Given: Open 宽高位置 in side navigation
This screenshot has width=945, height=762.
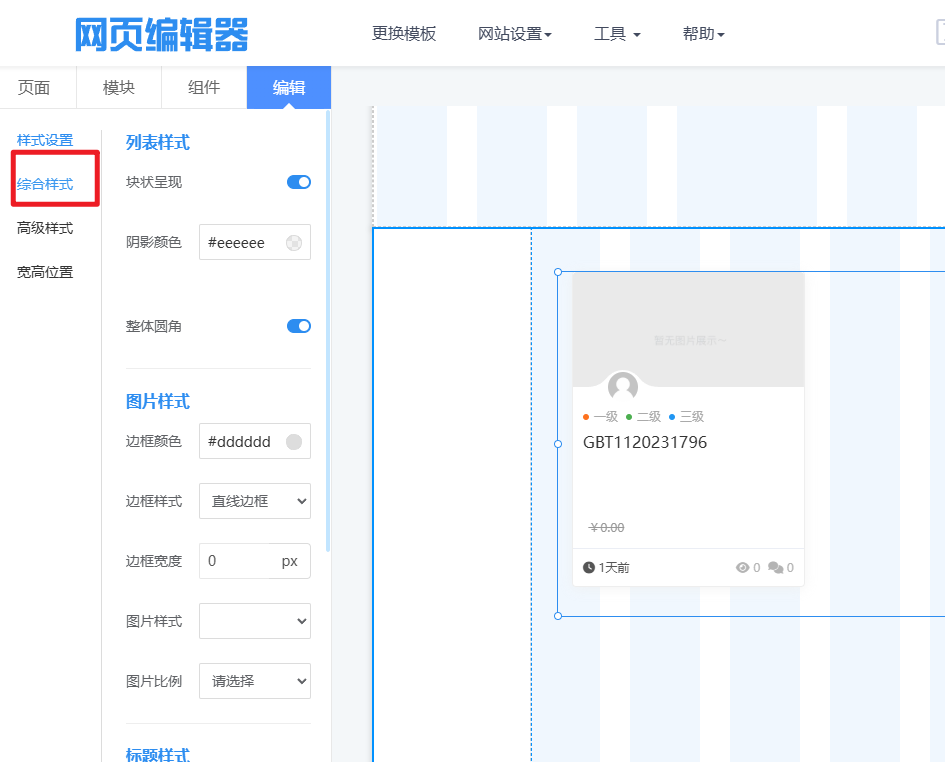Looking at the screenshot, I should point(45,272).
